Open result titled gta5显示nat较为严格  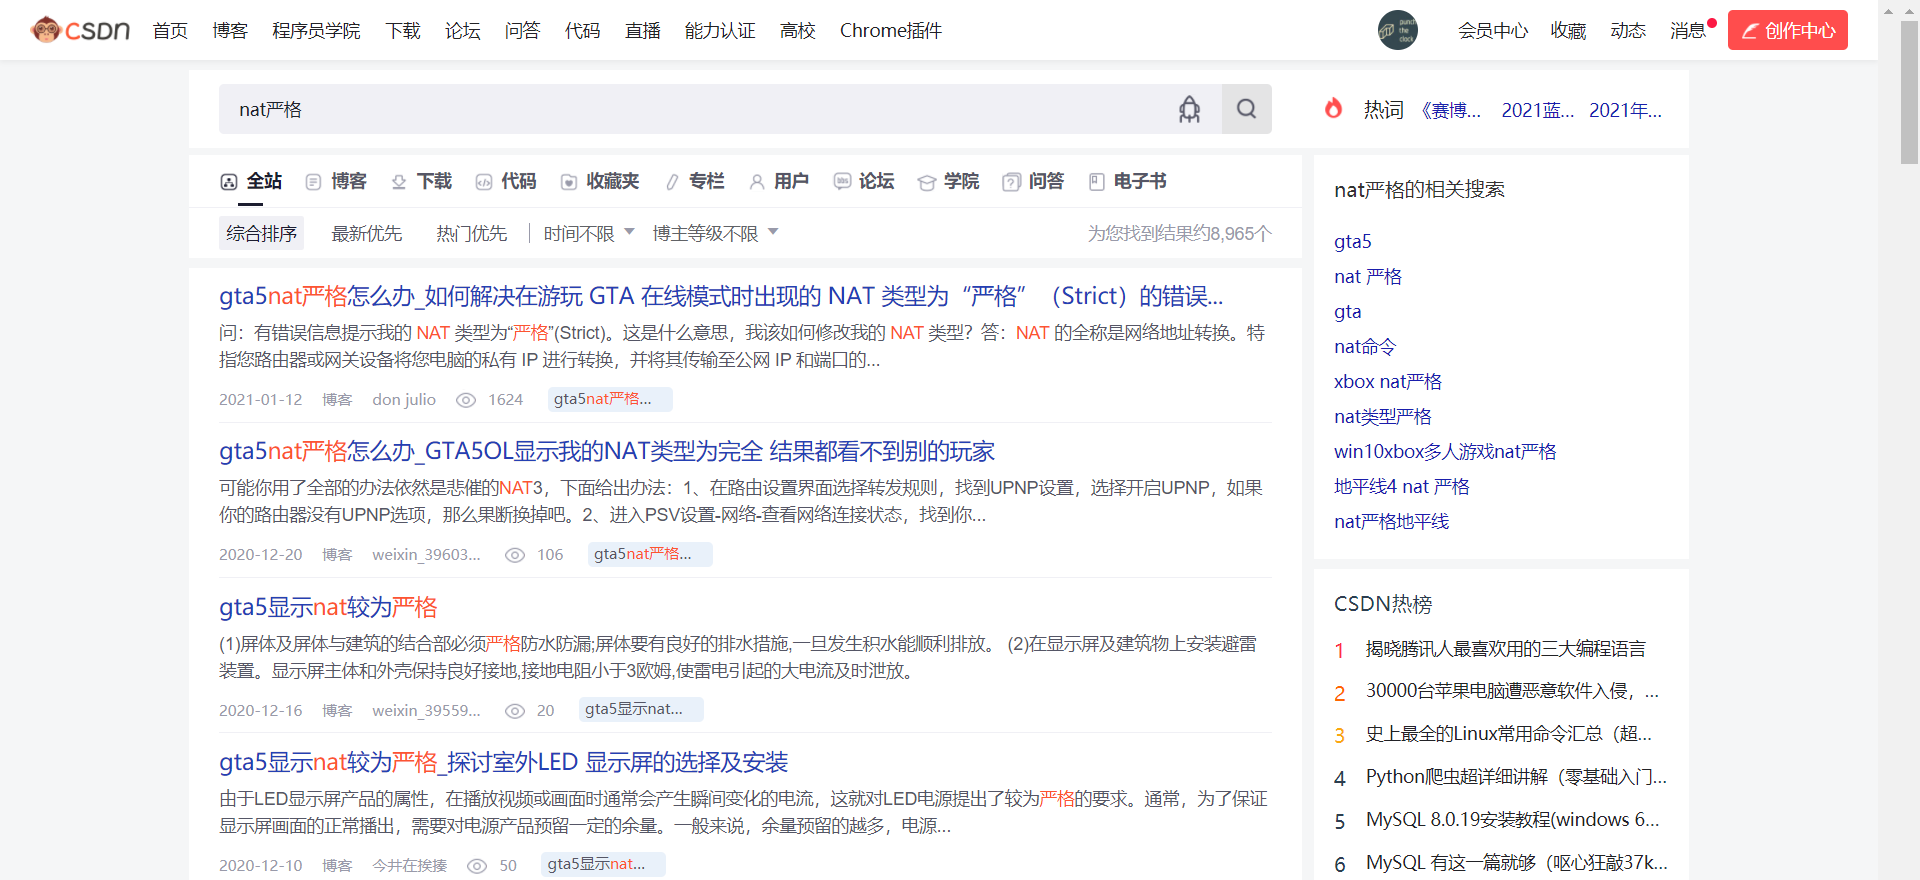coord(328,607)
